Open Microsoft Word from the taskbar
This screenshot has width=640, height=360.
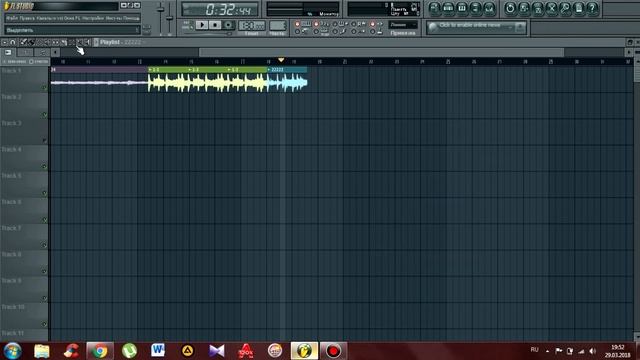pyautogui.click(x=158, y=351)
